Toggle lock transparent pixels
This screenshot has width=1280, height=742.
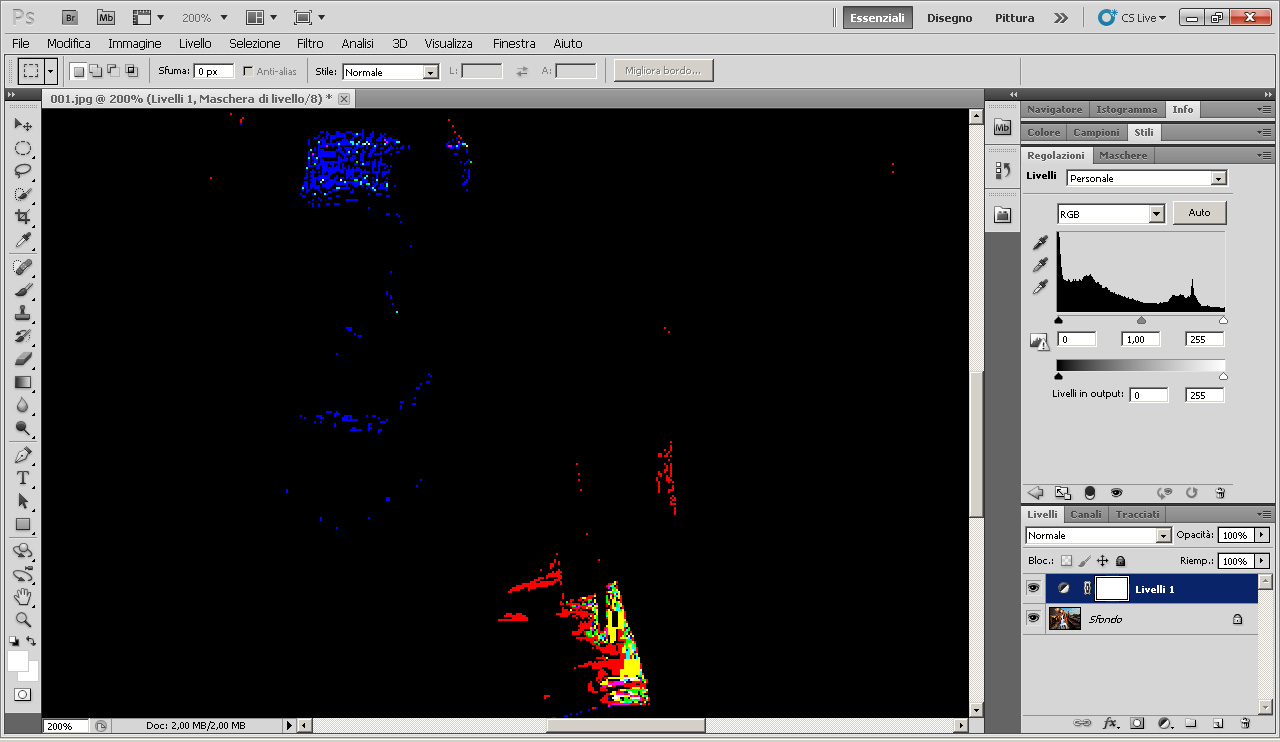(x=1066, y=561)
